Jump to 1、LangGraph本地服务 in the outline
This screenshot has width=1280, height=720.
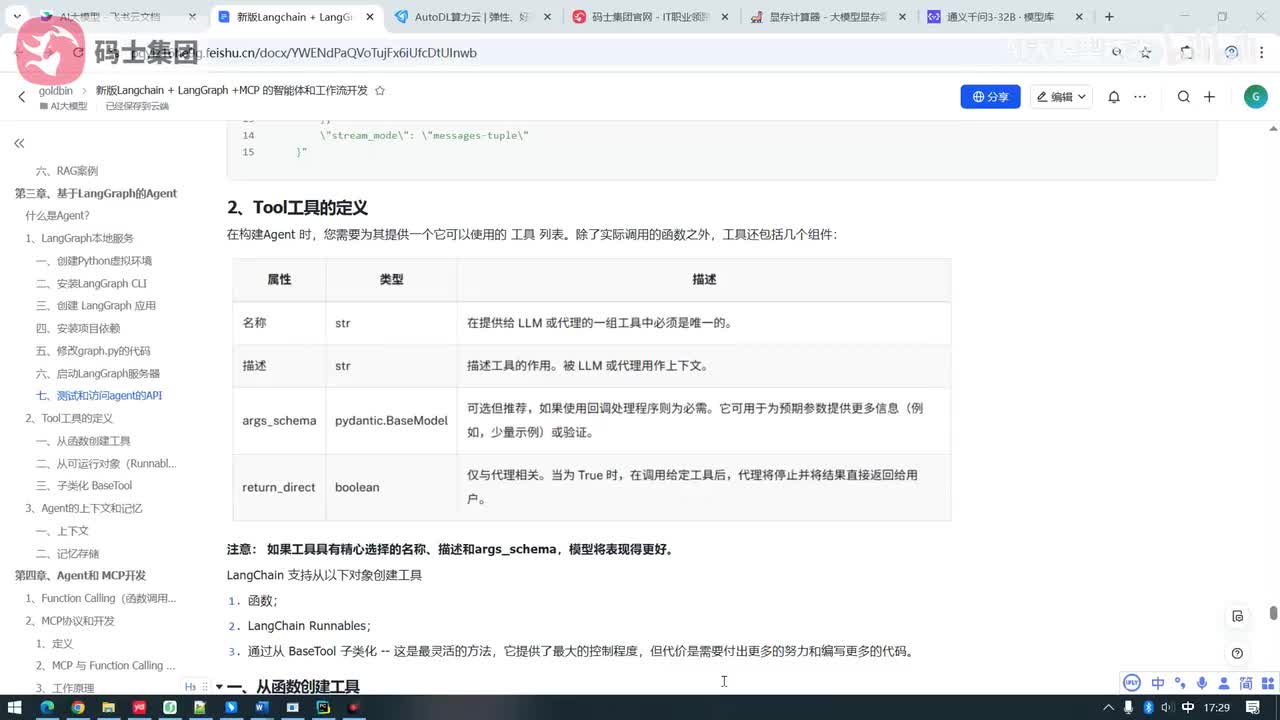coord(79,238)
